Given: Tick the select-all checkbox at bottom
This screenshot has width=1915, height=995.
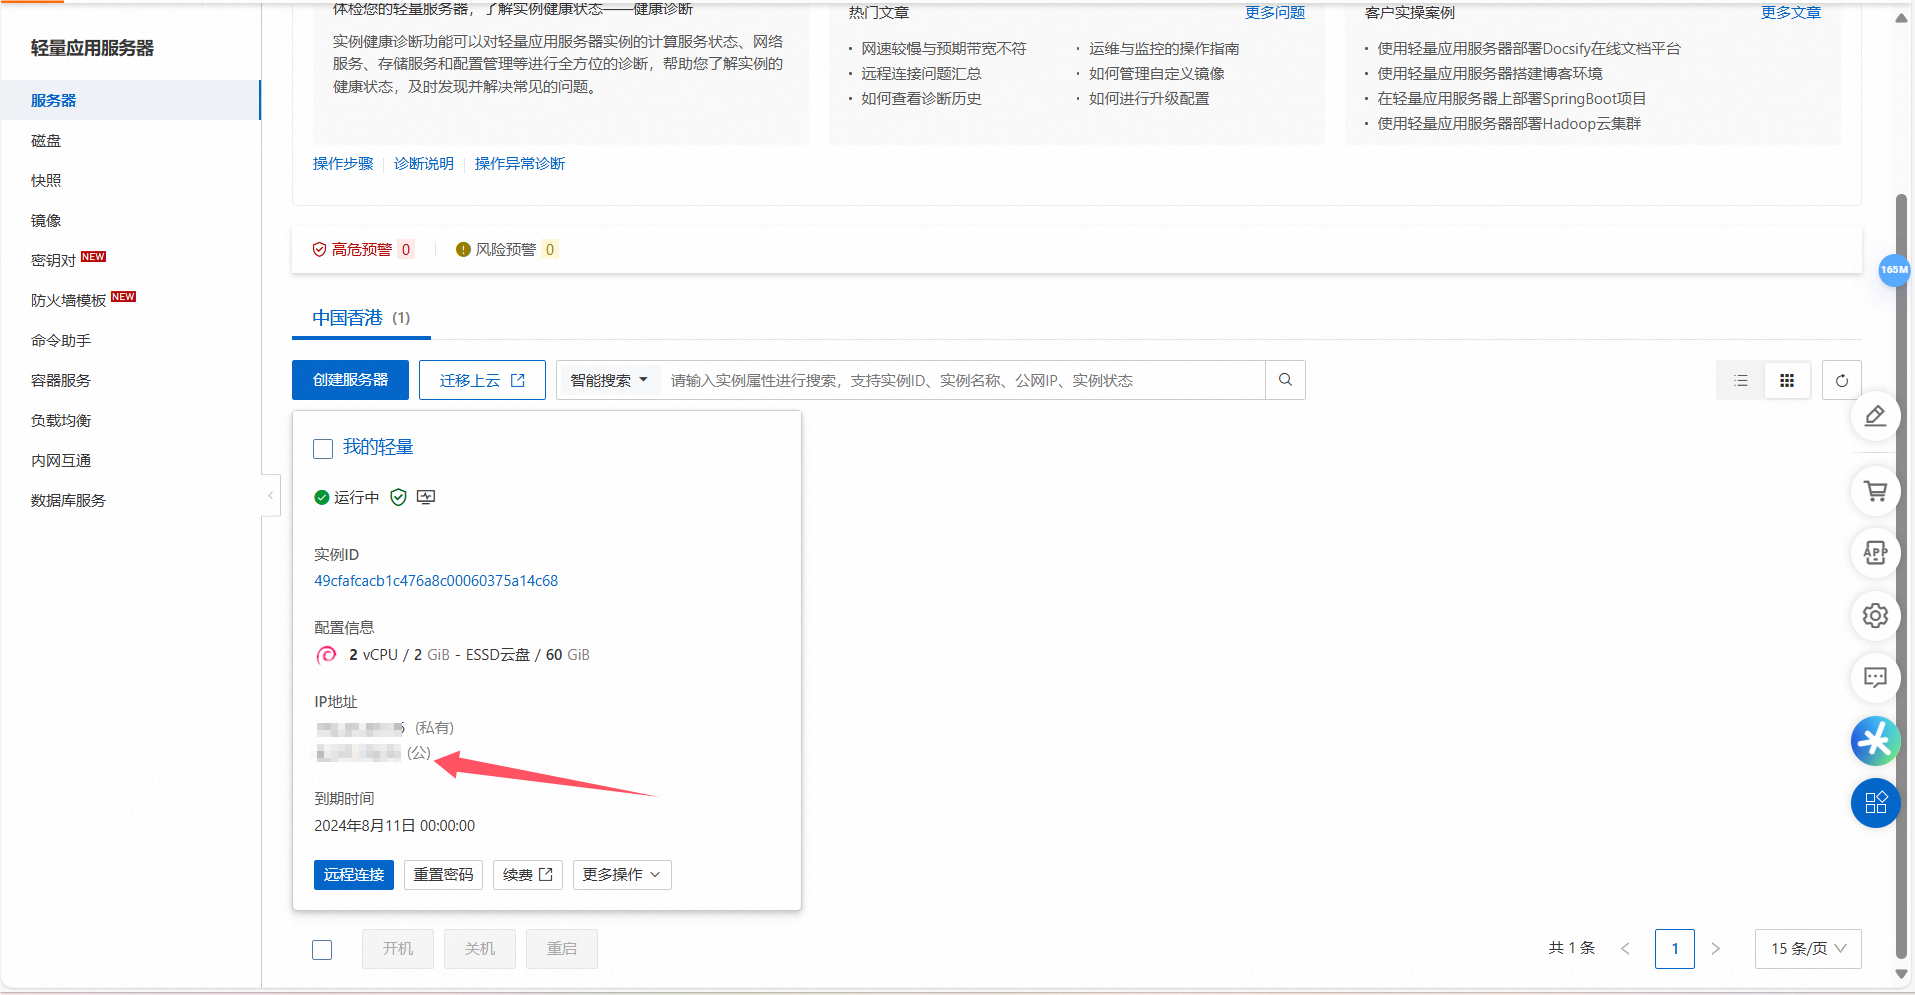Looking at the screenshot, I should coord(322,949).
